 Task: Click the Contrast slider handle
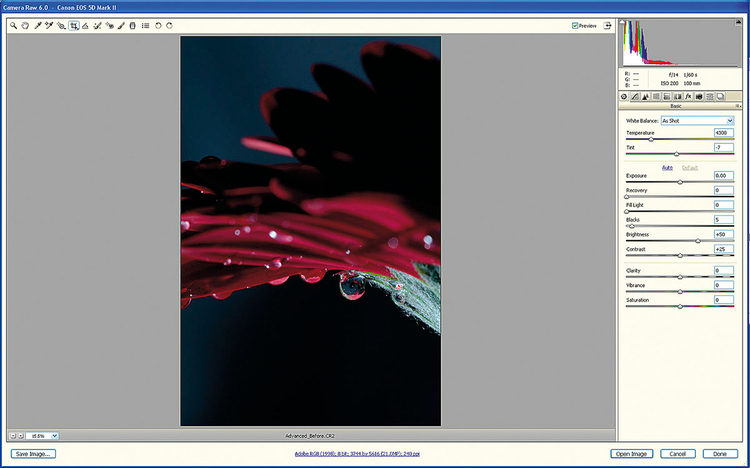pyautogui.click(x=680, y=256)
